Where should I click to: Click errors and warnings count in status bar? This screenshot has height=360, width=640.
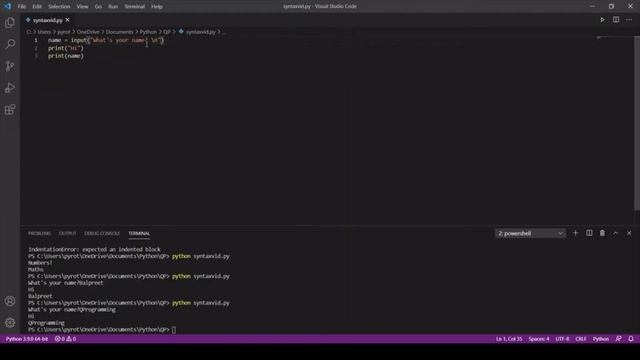pyautogui.click(x=65, y=339)
